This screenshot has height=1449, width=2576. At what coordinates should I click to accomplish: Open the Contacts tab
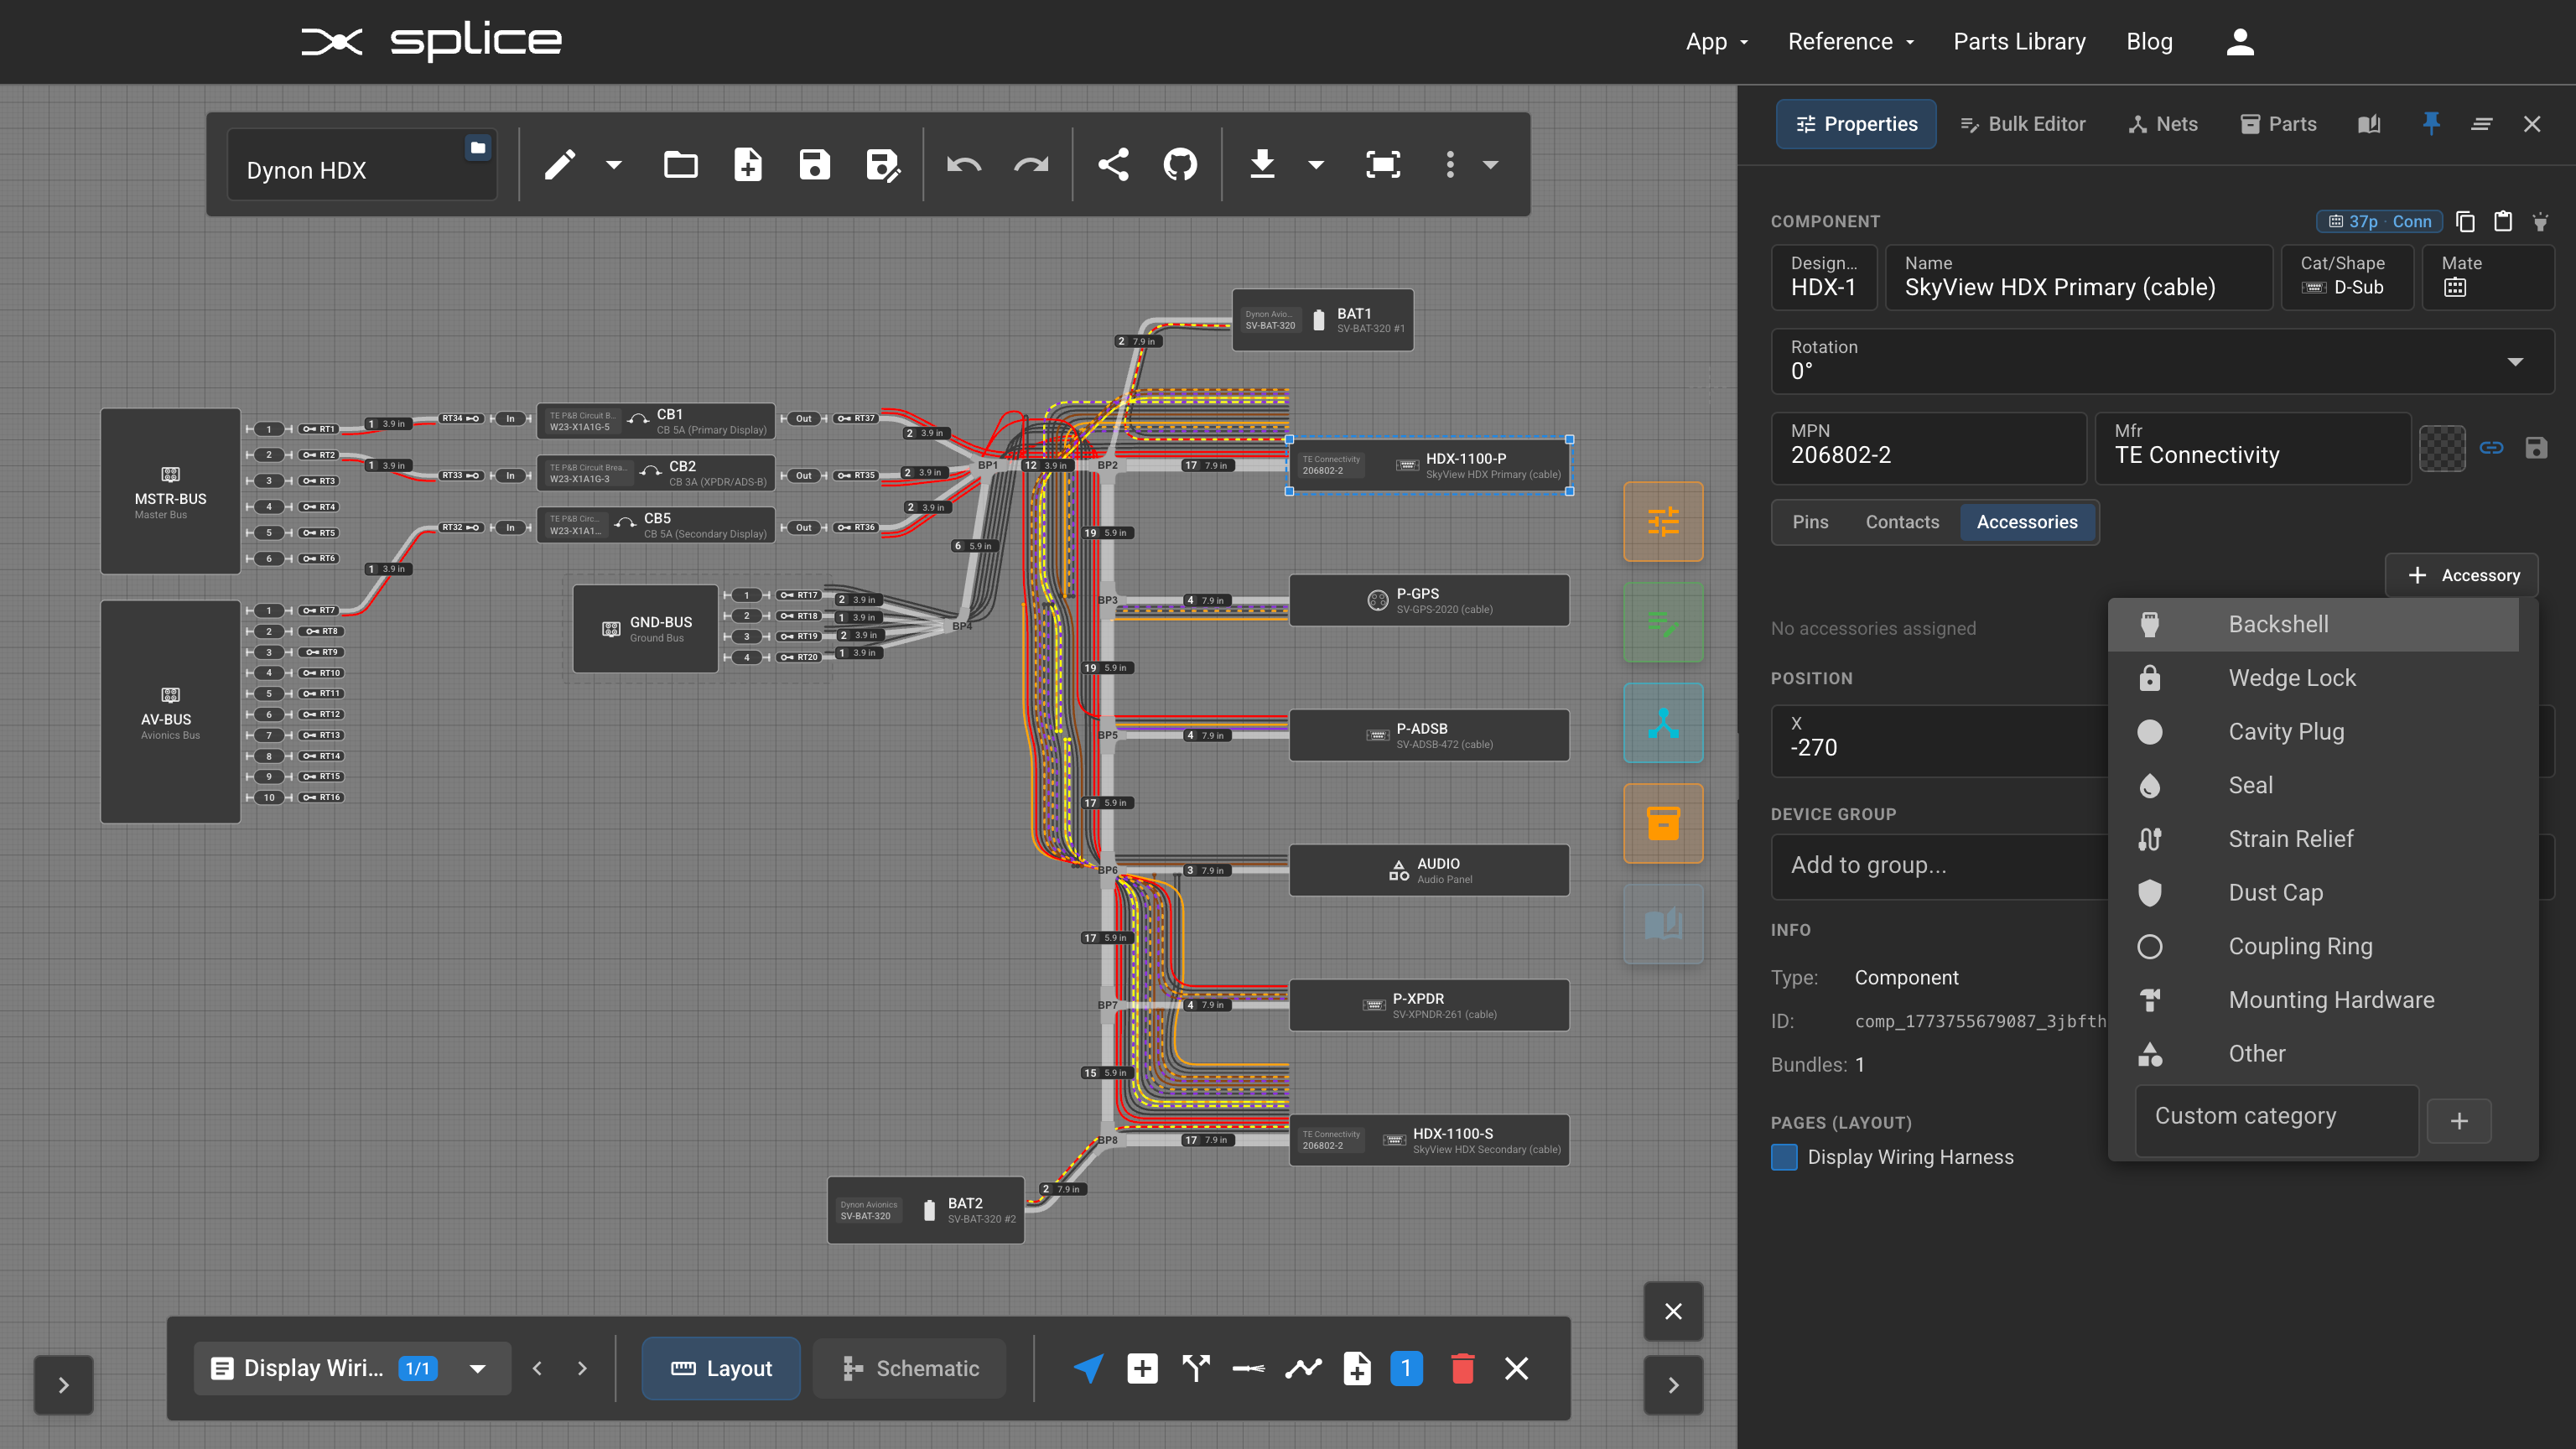click(1902, 522)
